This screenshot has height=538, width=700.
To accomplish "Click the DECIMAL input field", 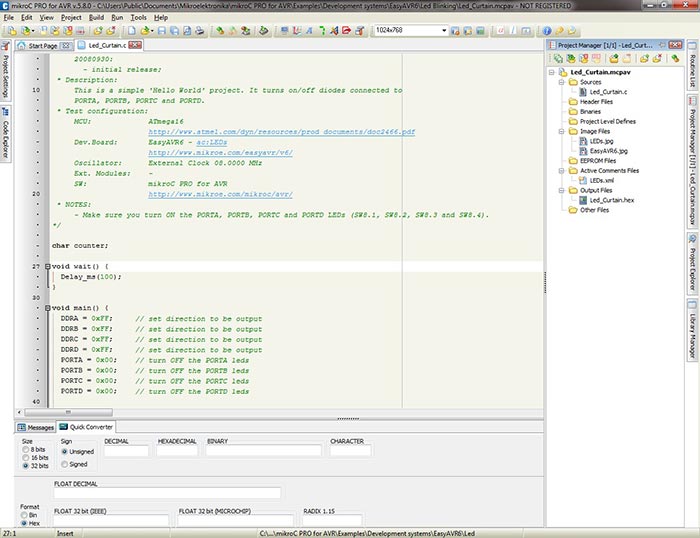I will click(x=126, y=451).
